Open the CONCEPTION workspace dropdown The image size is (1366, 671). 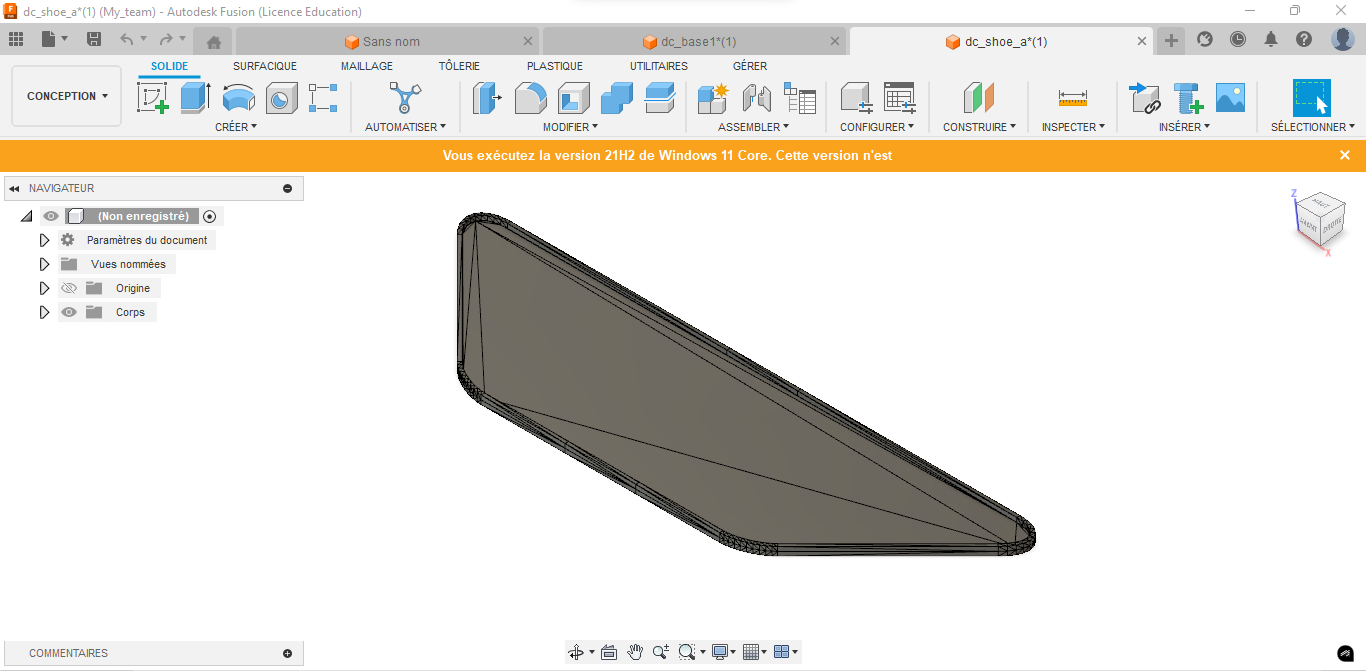pos(67,96)
